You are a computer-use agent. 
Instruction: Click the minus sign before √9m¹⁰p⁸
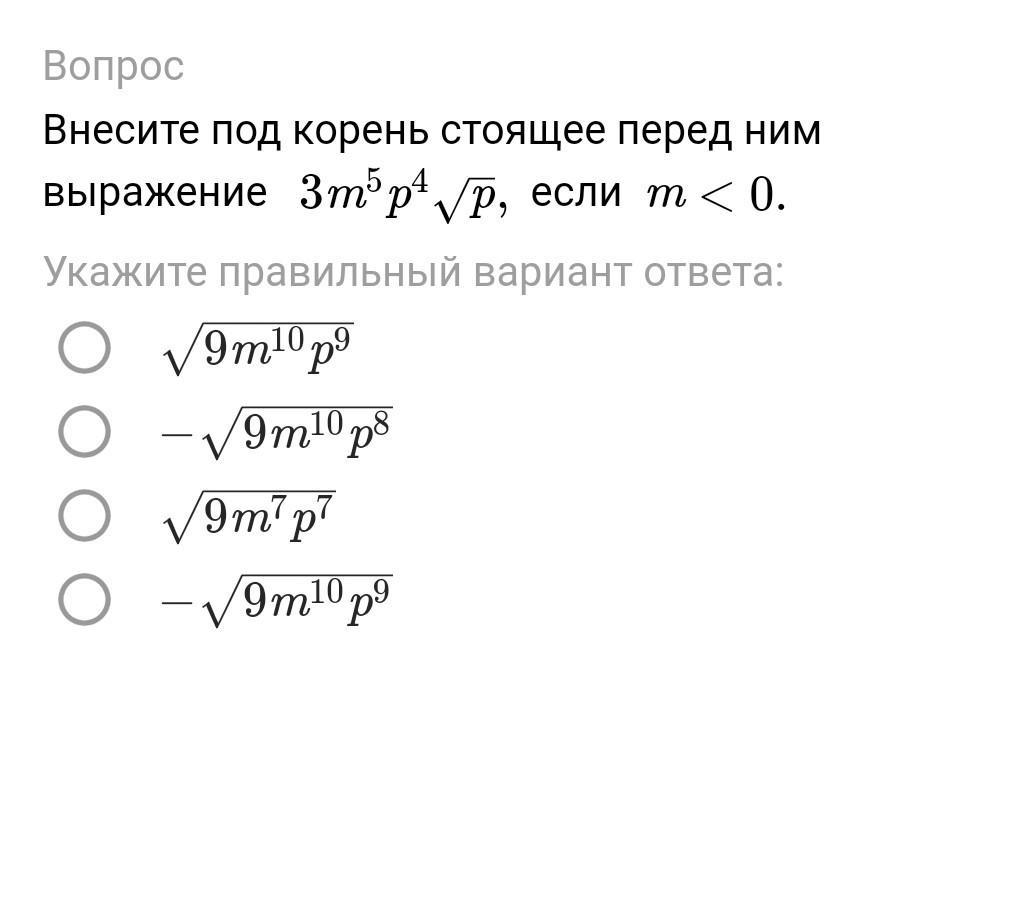tap(177, 435)
